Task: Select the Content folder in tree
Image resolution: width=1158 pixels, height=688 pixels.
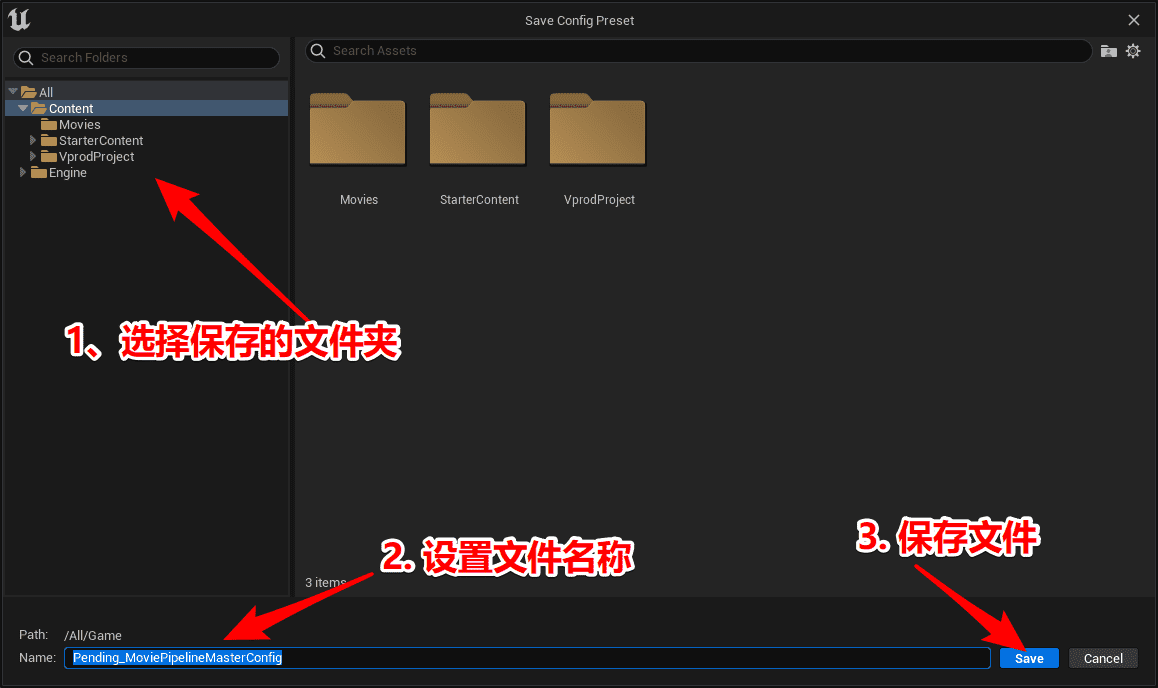Action: (70, 109)
